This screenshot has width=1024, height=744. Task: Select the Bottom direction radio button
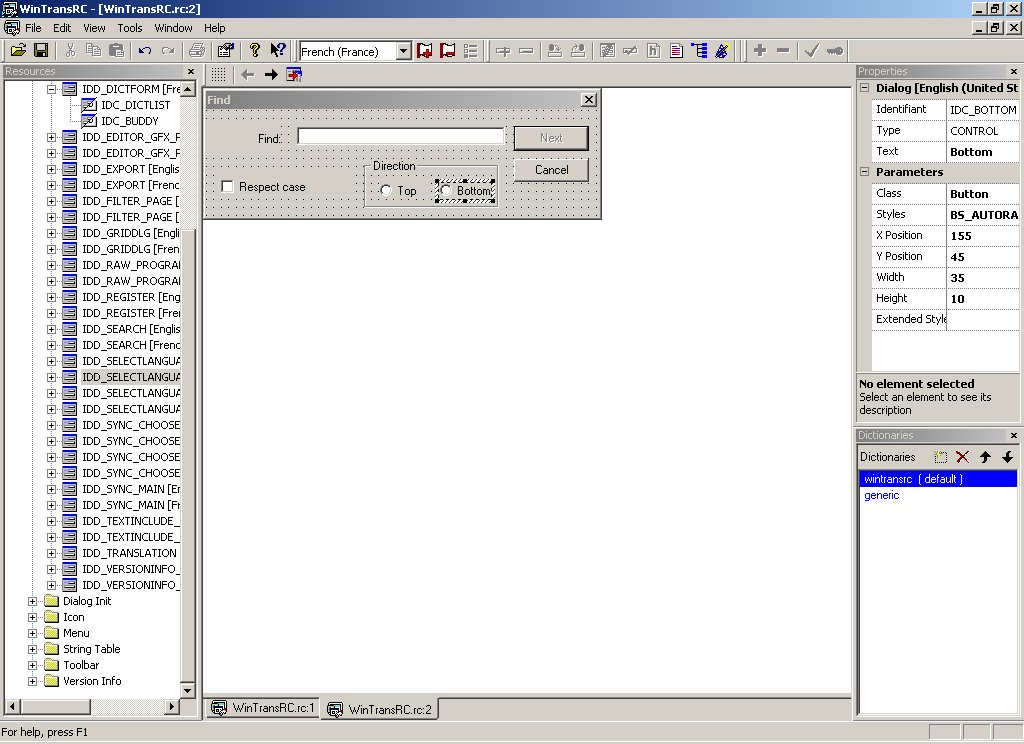[446, 191]
